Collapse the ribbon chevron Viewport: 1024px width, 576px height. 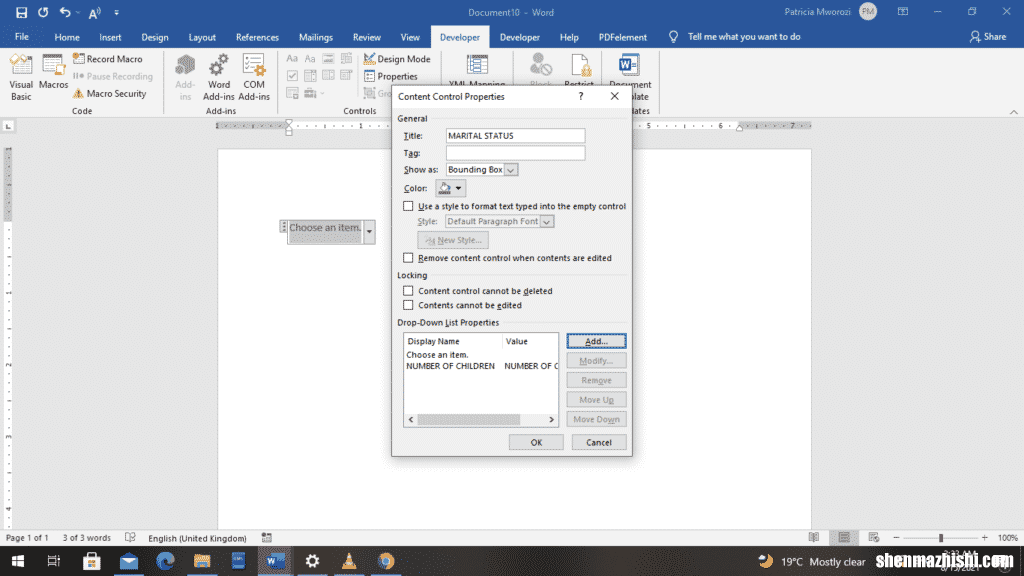click(1014, 112)
